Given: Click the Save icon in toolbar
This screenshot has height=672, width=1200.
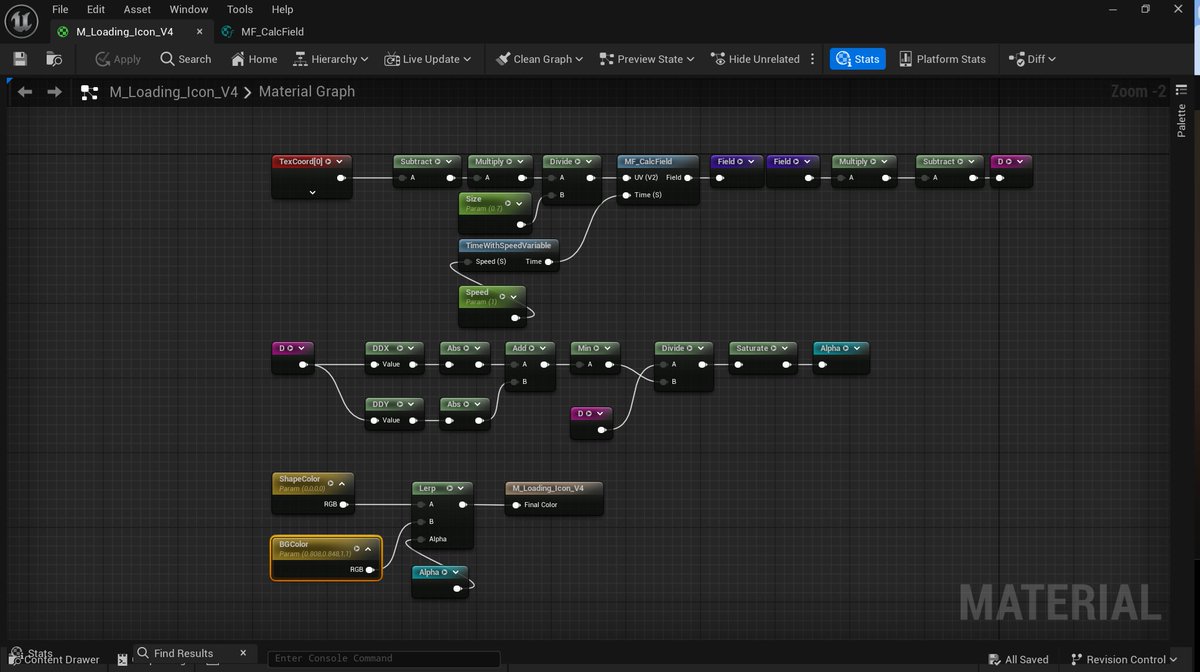Looking at the screenshot, I should point(21,59).
